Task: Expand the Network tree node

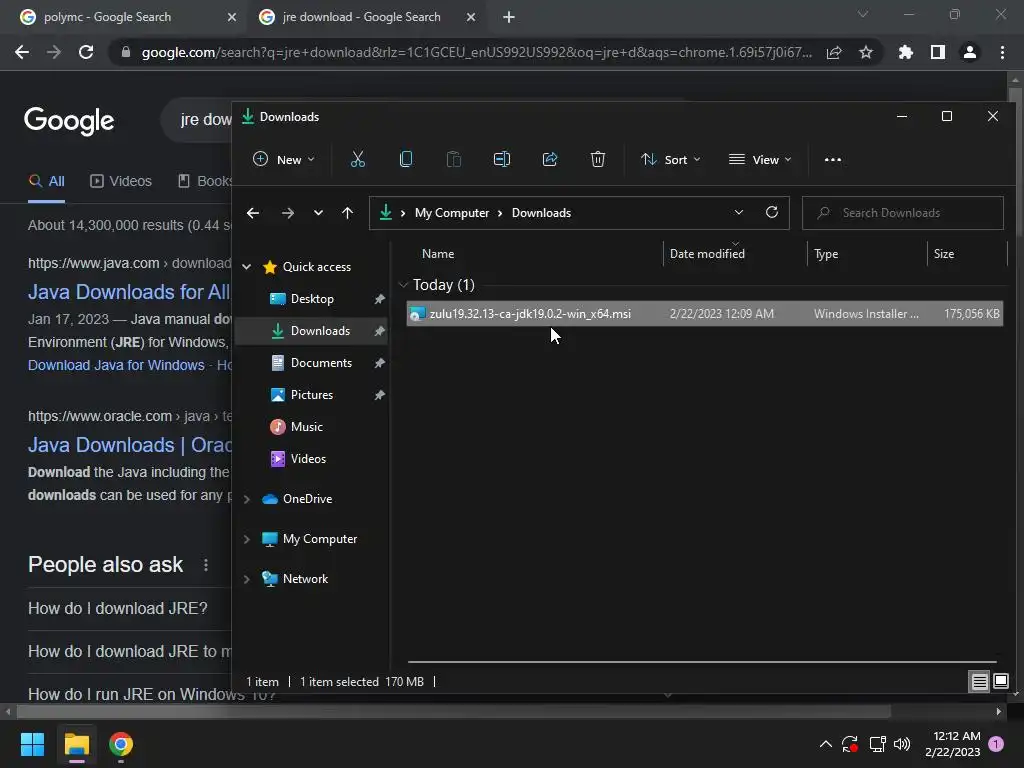Action: coord(246,579)
